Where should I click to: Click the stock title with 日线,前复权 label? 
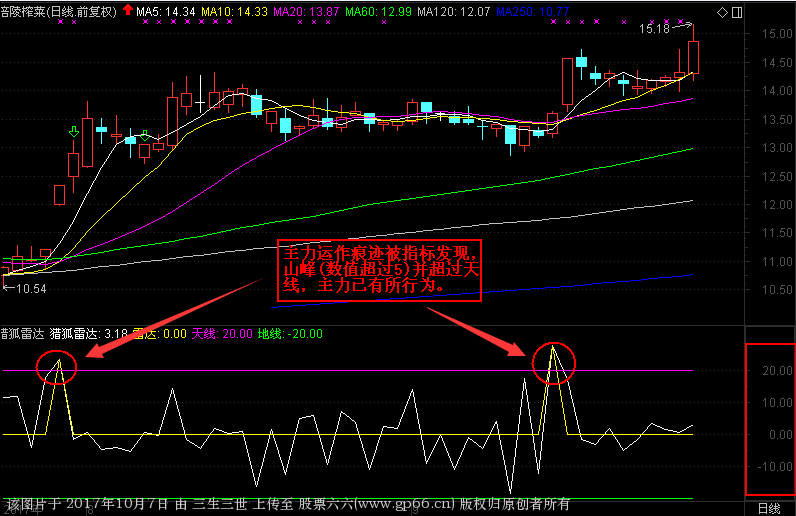click(x=58, y=11)
